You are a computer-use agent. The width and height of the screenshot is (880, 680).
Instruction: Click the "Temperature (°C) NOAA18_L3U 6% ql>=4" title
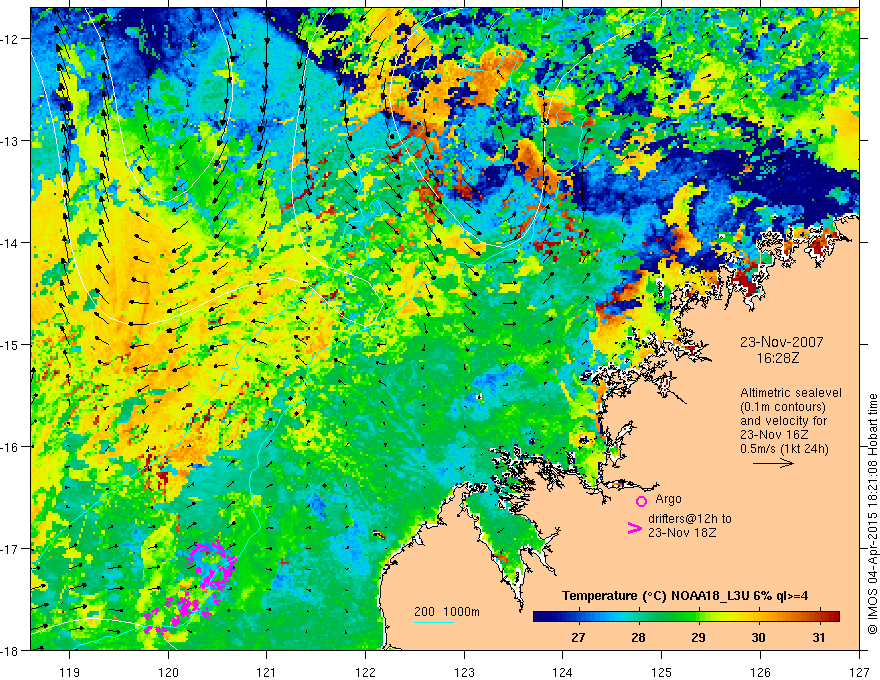(685, 596)
